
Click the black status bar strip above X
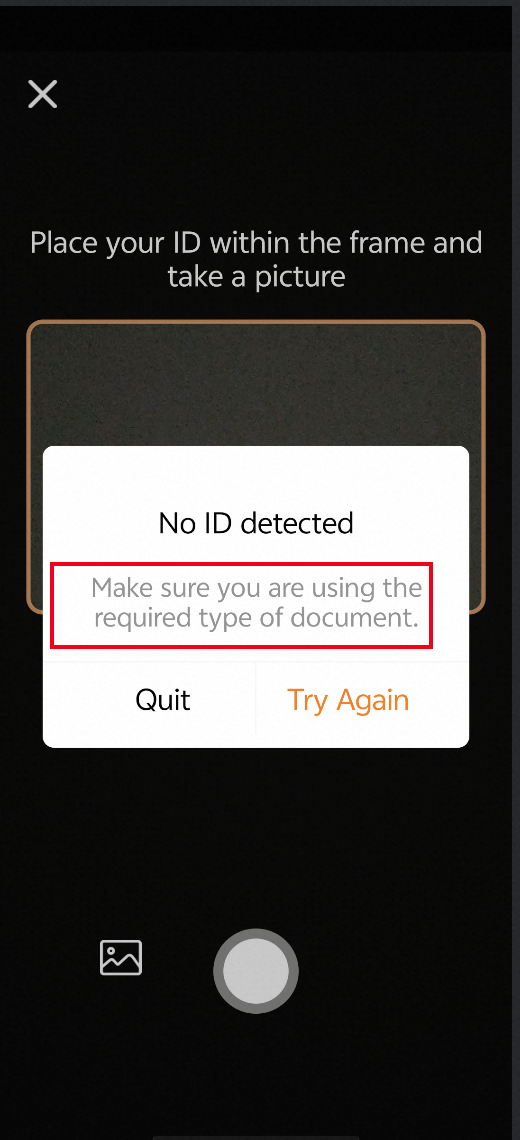pyautogui.click(x=256, y=28)
